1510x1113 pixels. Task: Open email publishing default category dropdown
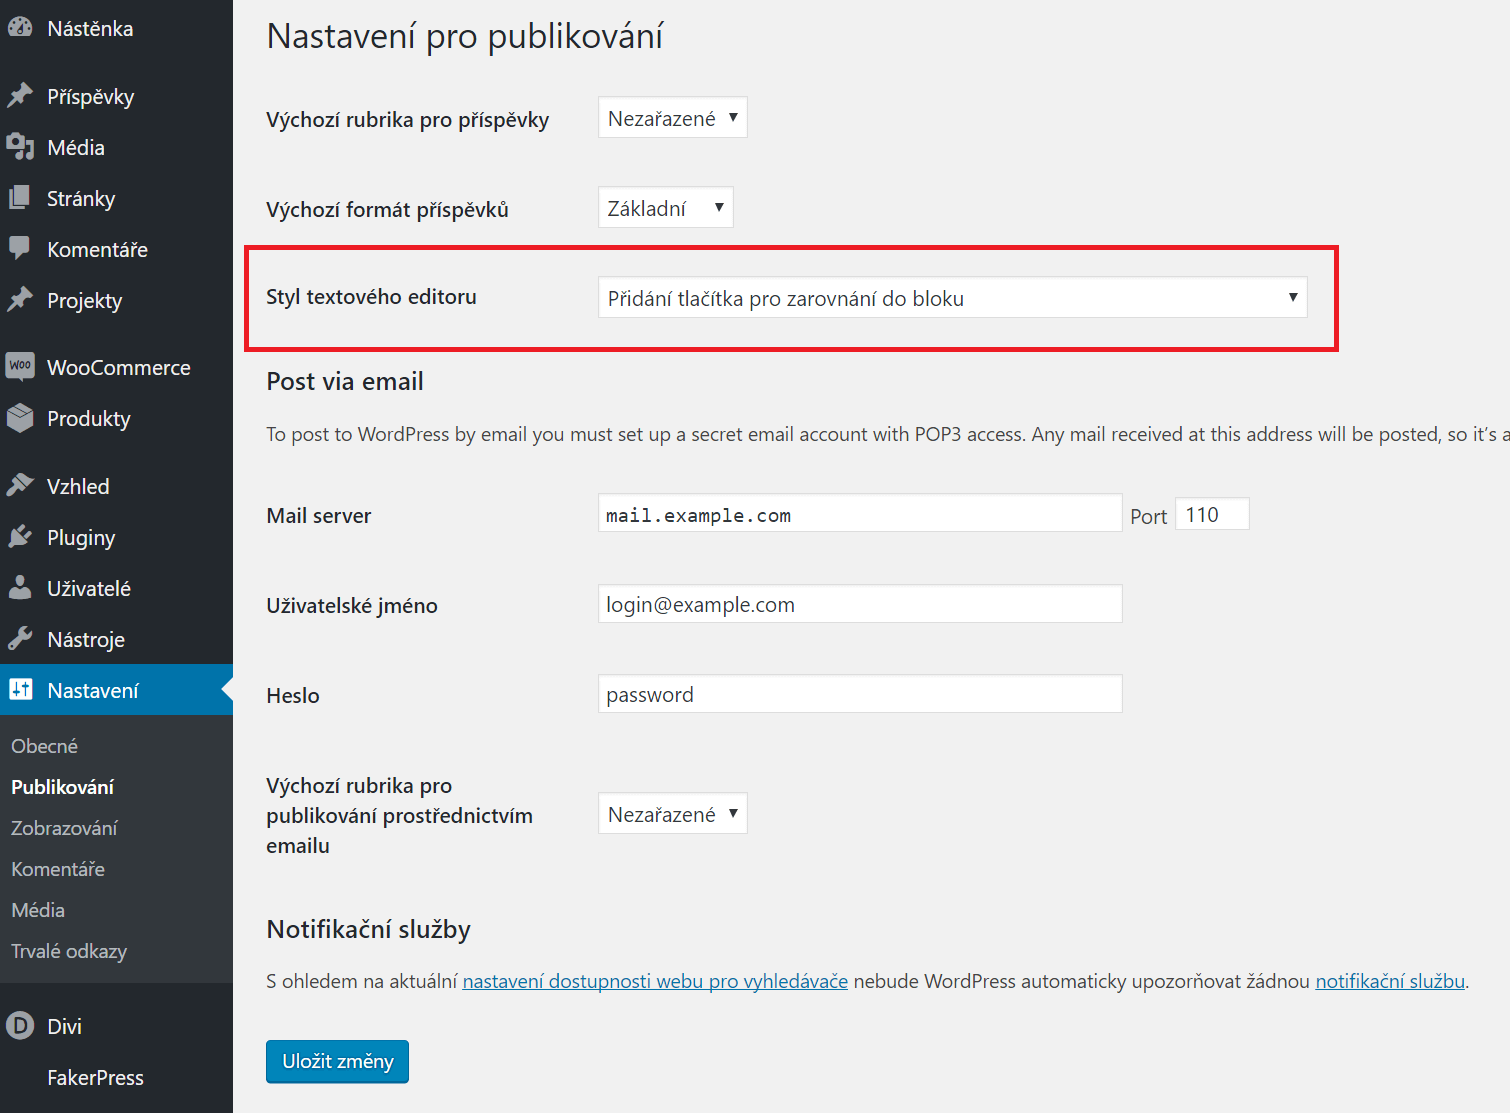[x=672, y=814]
